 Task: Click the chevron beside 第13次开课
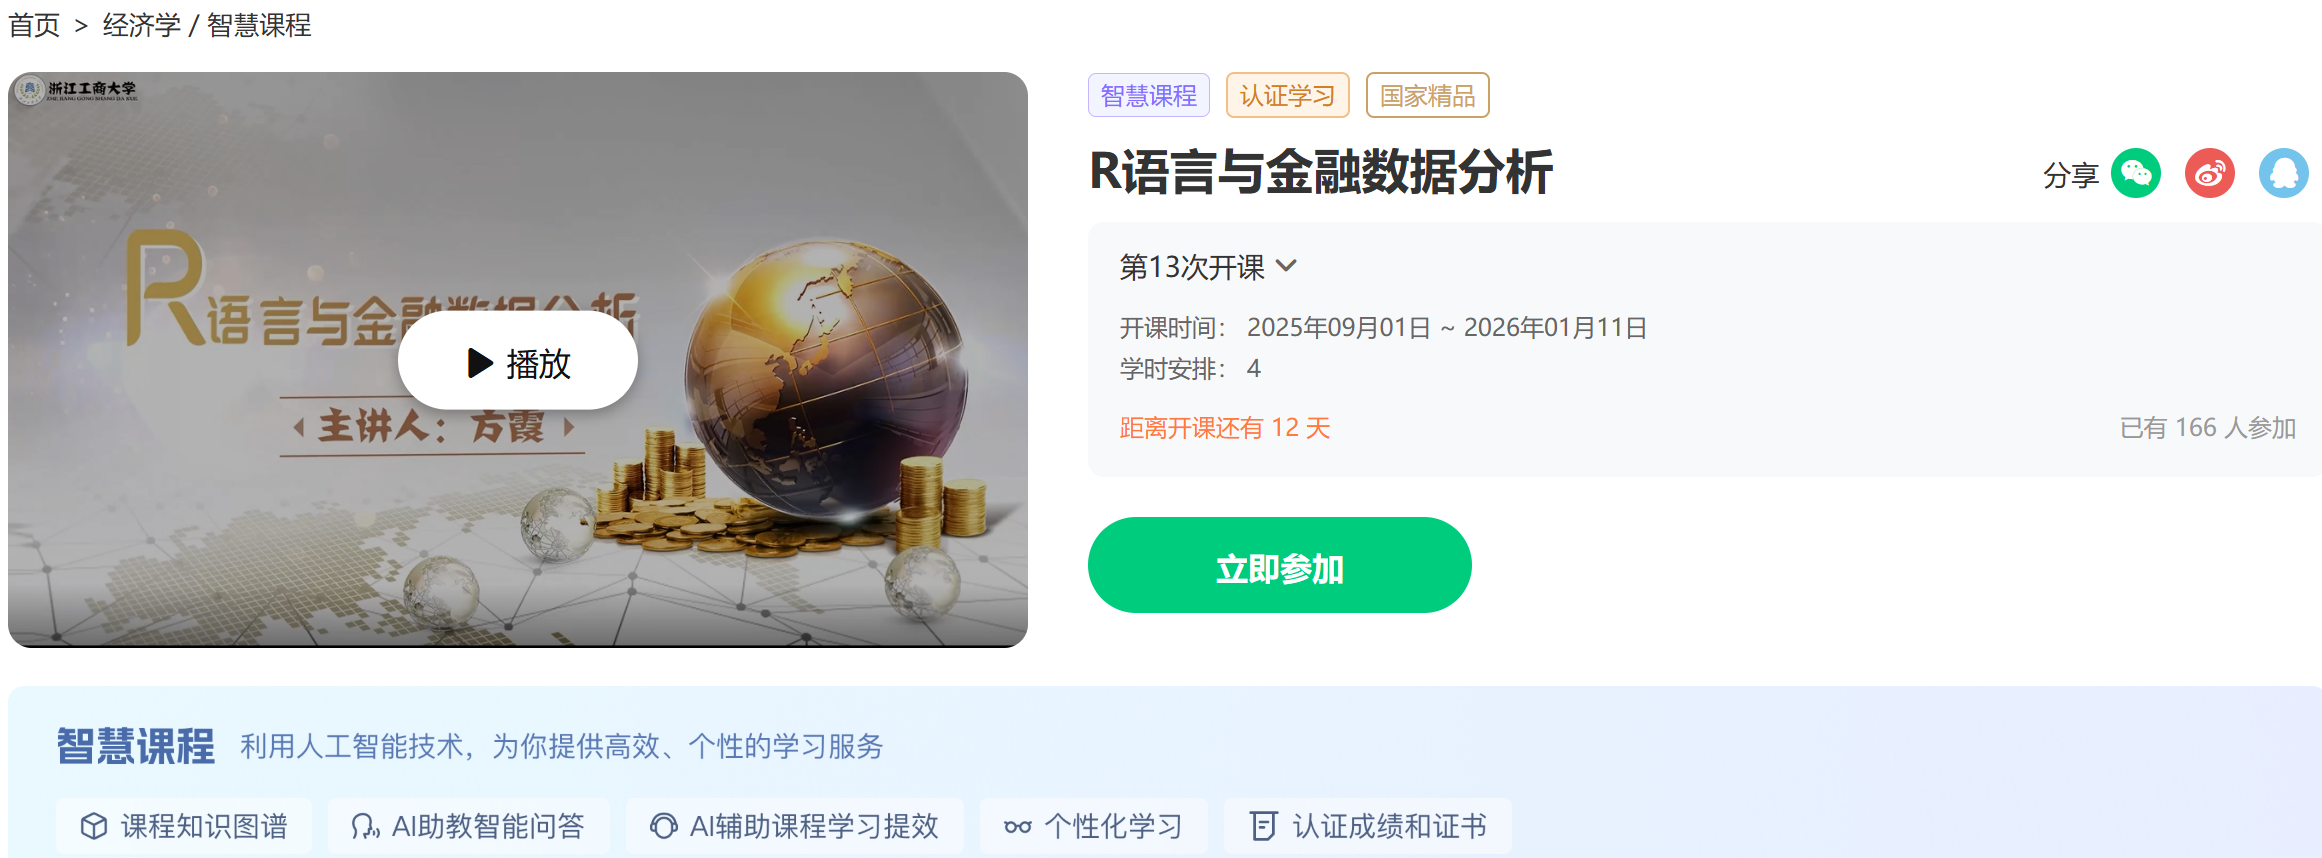click(x=1287, y=266)
